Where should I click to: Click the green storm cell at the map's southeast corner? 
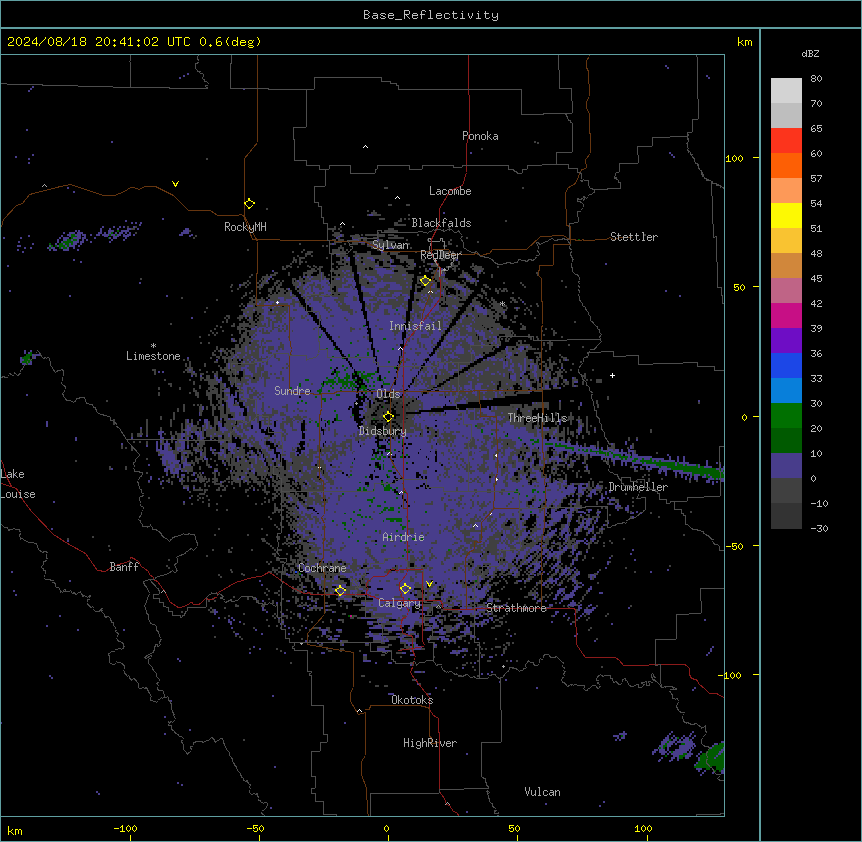(x=711, y=757)
